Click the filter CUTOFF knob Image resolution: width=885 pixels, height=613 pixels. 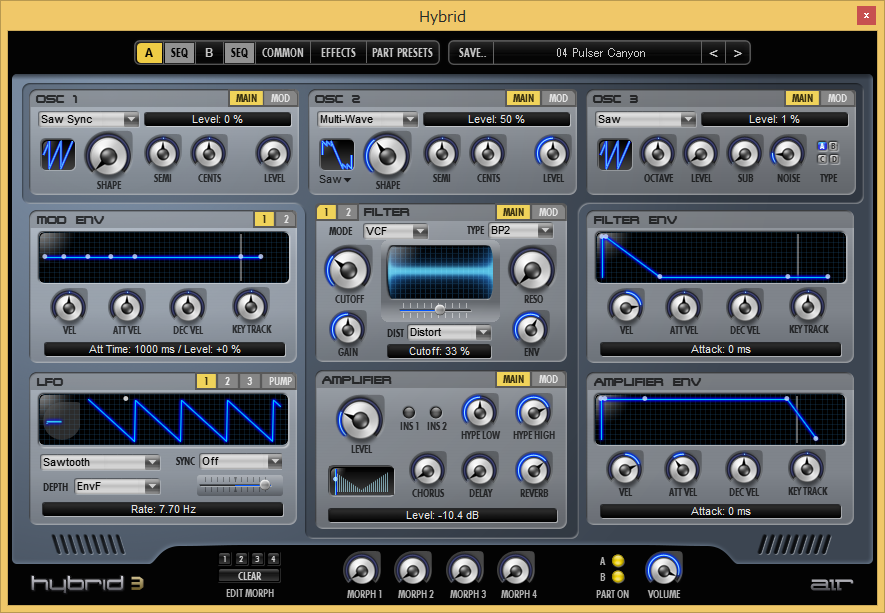tap(348, 270)
